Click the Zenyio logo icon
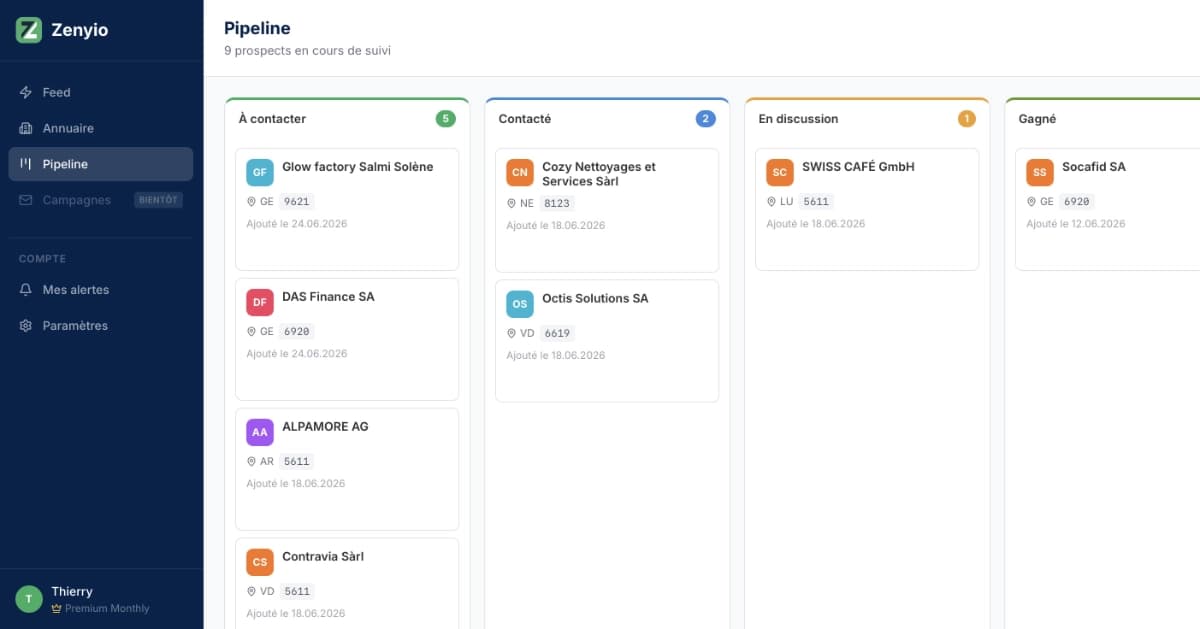Viewport: 1200px width, 629px height. (x=29, y=30)
